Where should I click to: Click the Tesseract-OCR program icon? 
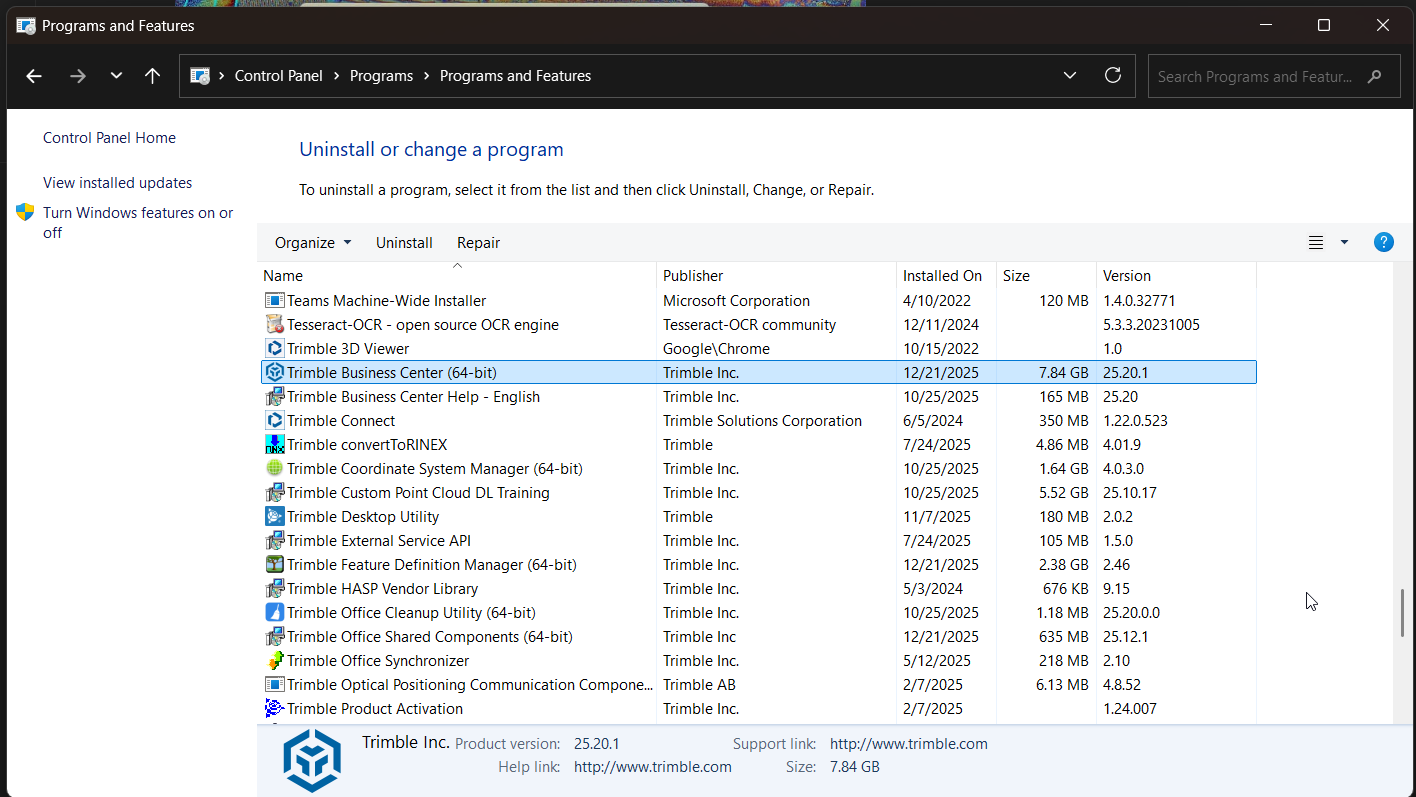(x=274, y=325)
